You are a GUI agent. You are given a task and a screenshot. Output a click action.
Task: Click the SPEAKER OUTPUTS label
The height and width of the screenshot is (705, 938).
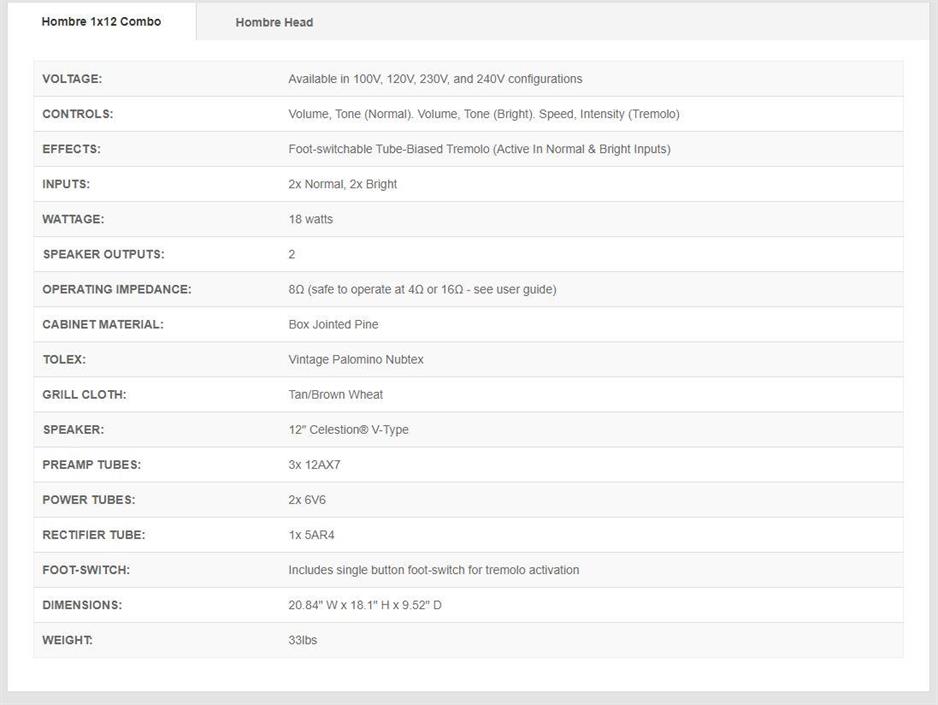coord(103,254)
